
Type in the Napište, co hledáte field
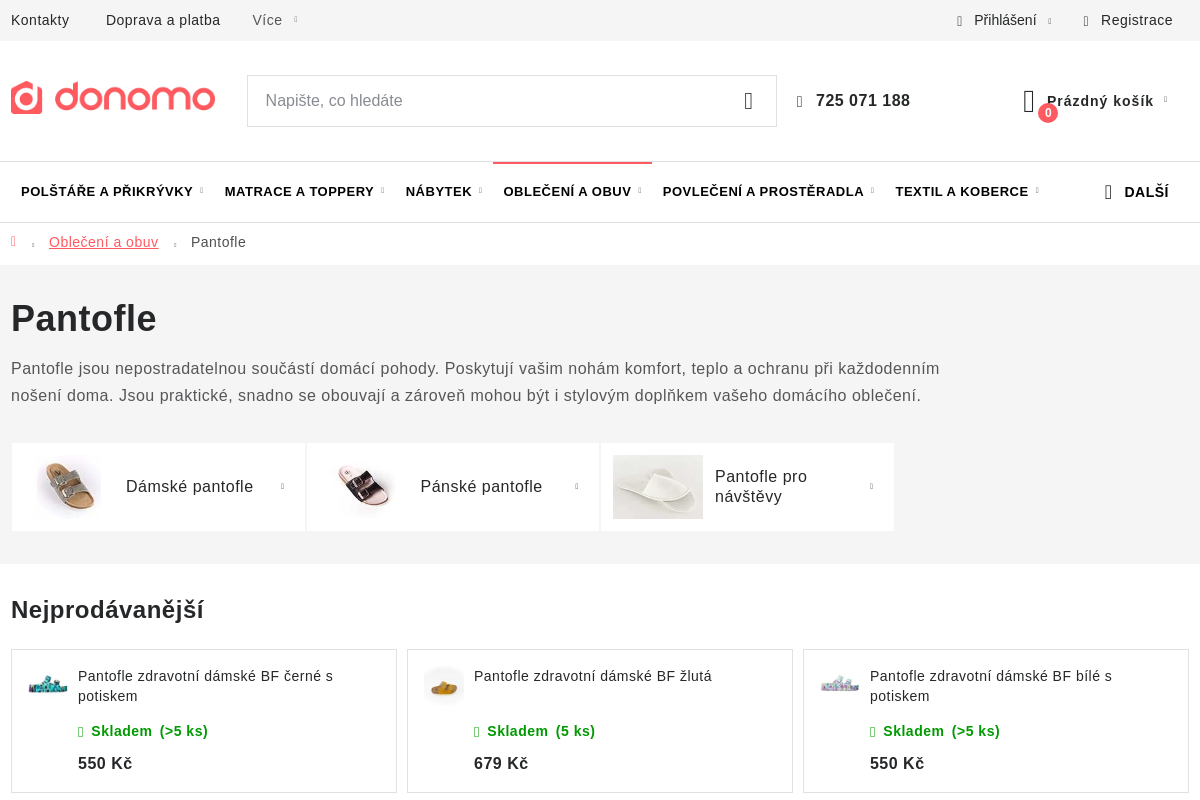(490, 101)
